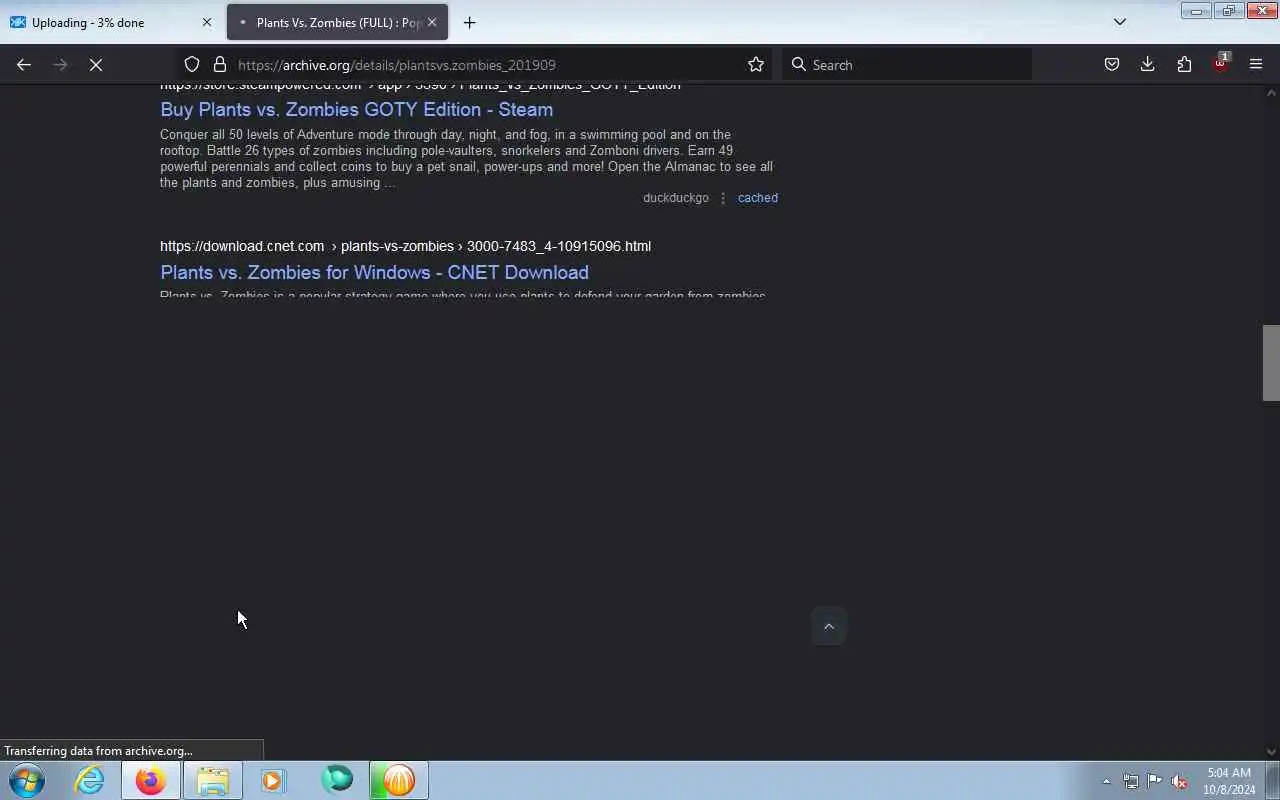Open the taskbar clock and date

(1229, 781)
